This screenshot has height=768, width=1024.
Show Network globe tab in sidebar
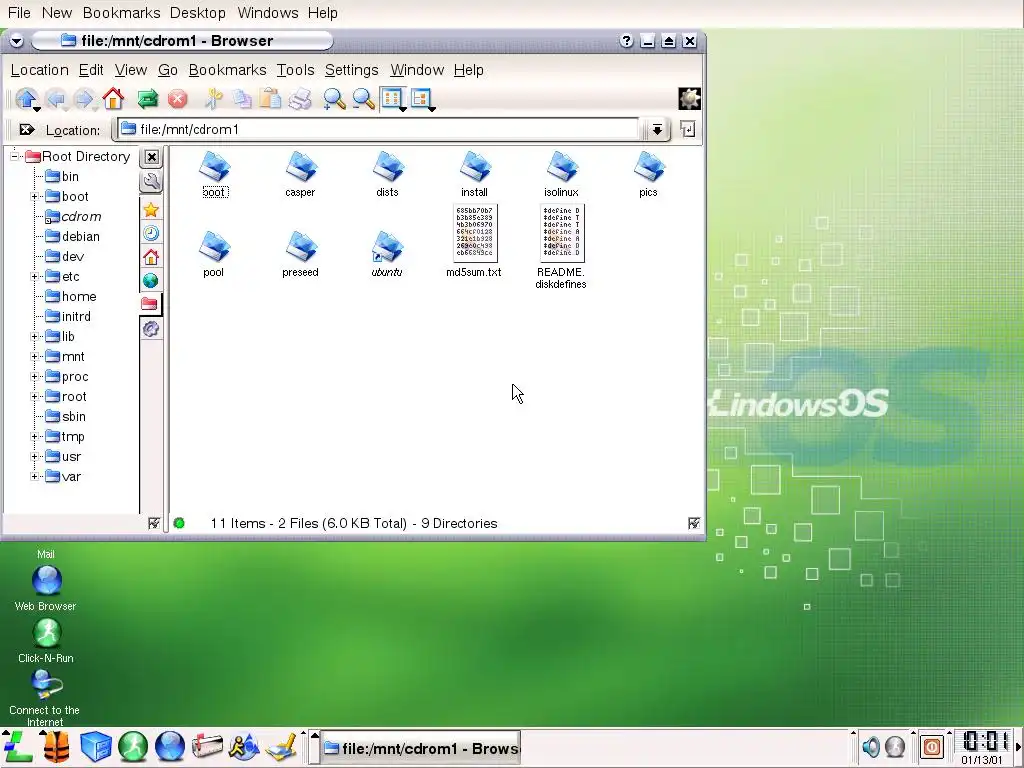click(x=151, y=280)
